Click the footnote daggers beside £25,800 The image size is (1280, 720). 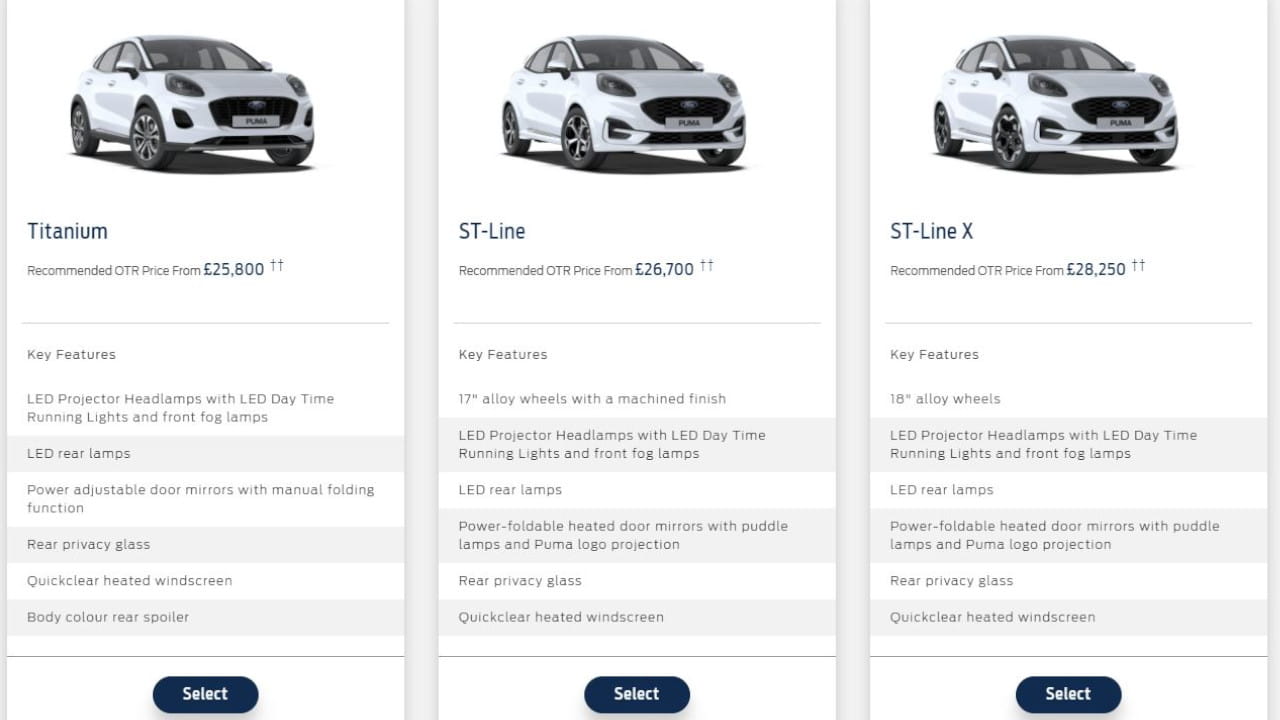(277, 265)
